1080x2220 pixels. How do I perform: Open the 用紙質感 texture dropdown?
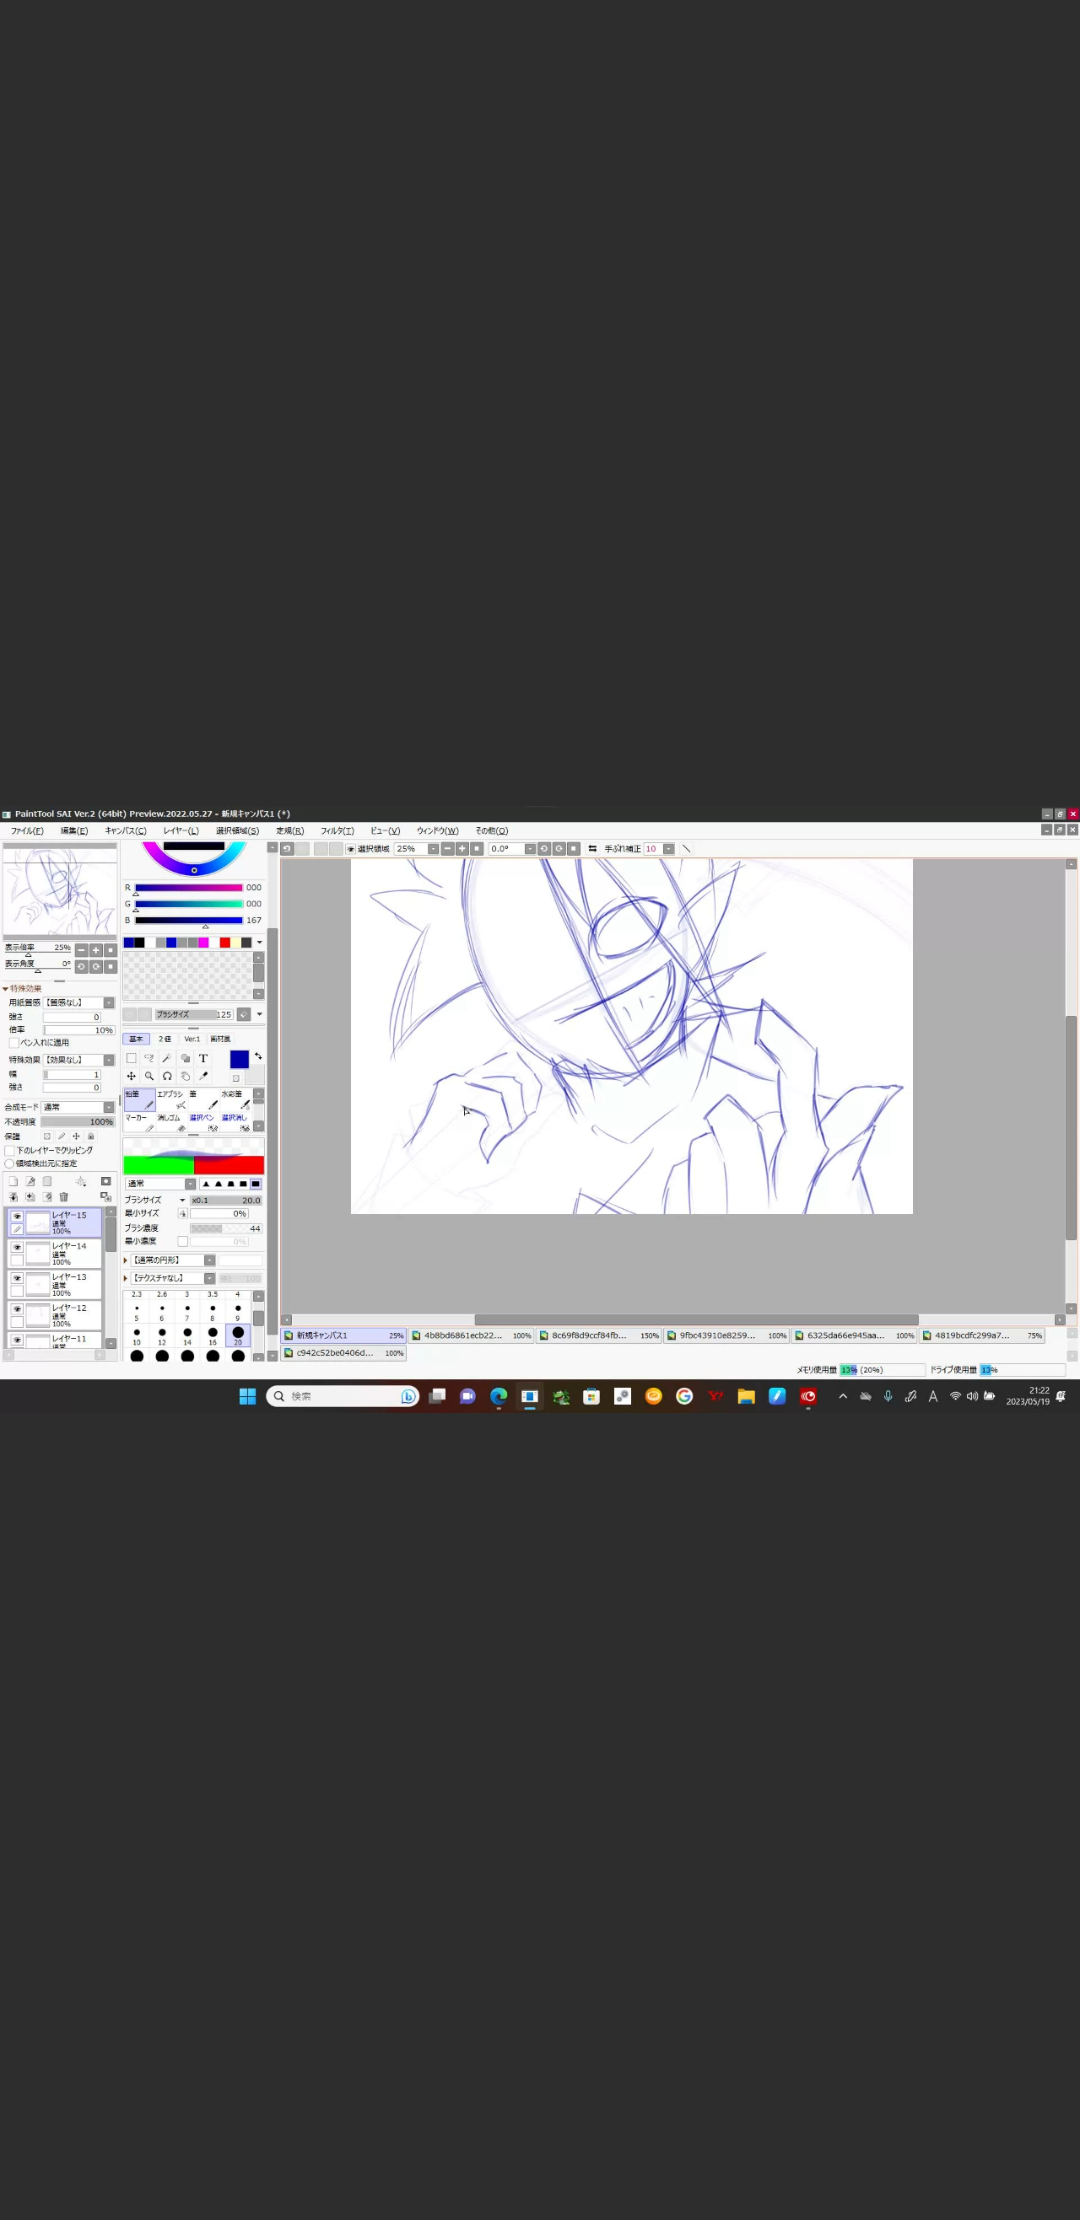tap(109, 1002)
